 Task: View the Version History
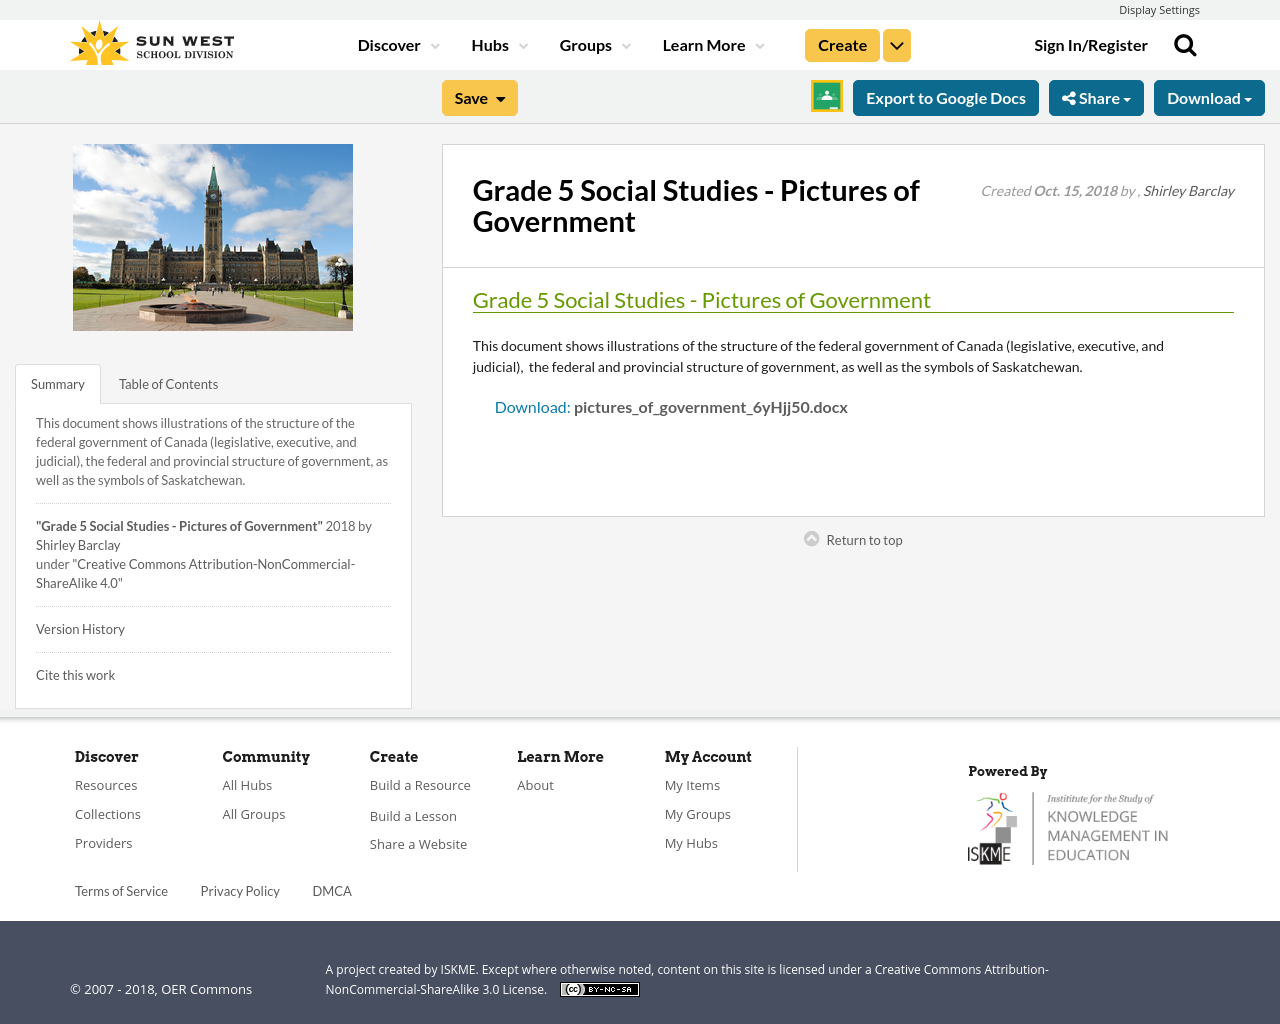pos(80,628)
